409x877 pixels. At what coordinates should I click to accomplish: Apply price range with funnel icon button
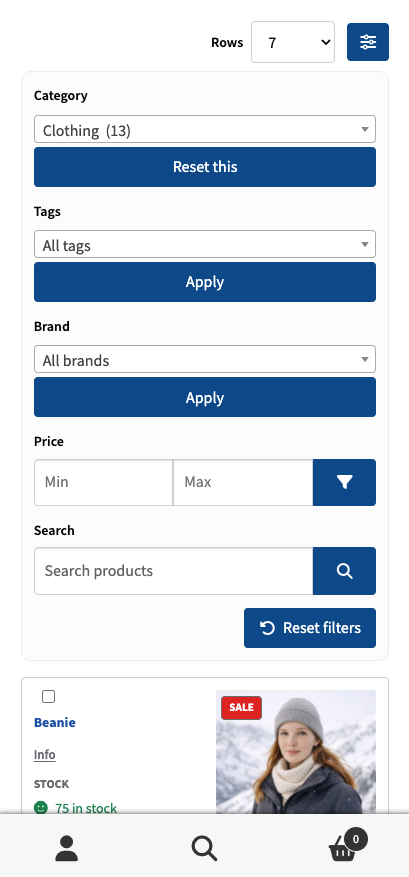pyautogui.click(x=344, y=482)
